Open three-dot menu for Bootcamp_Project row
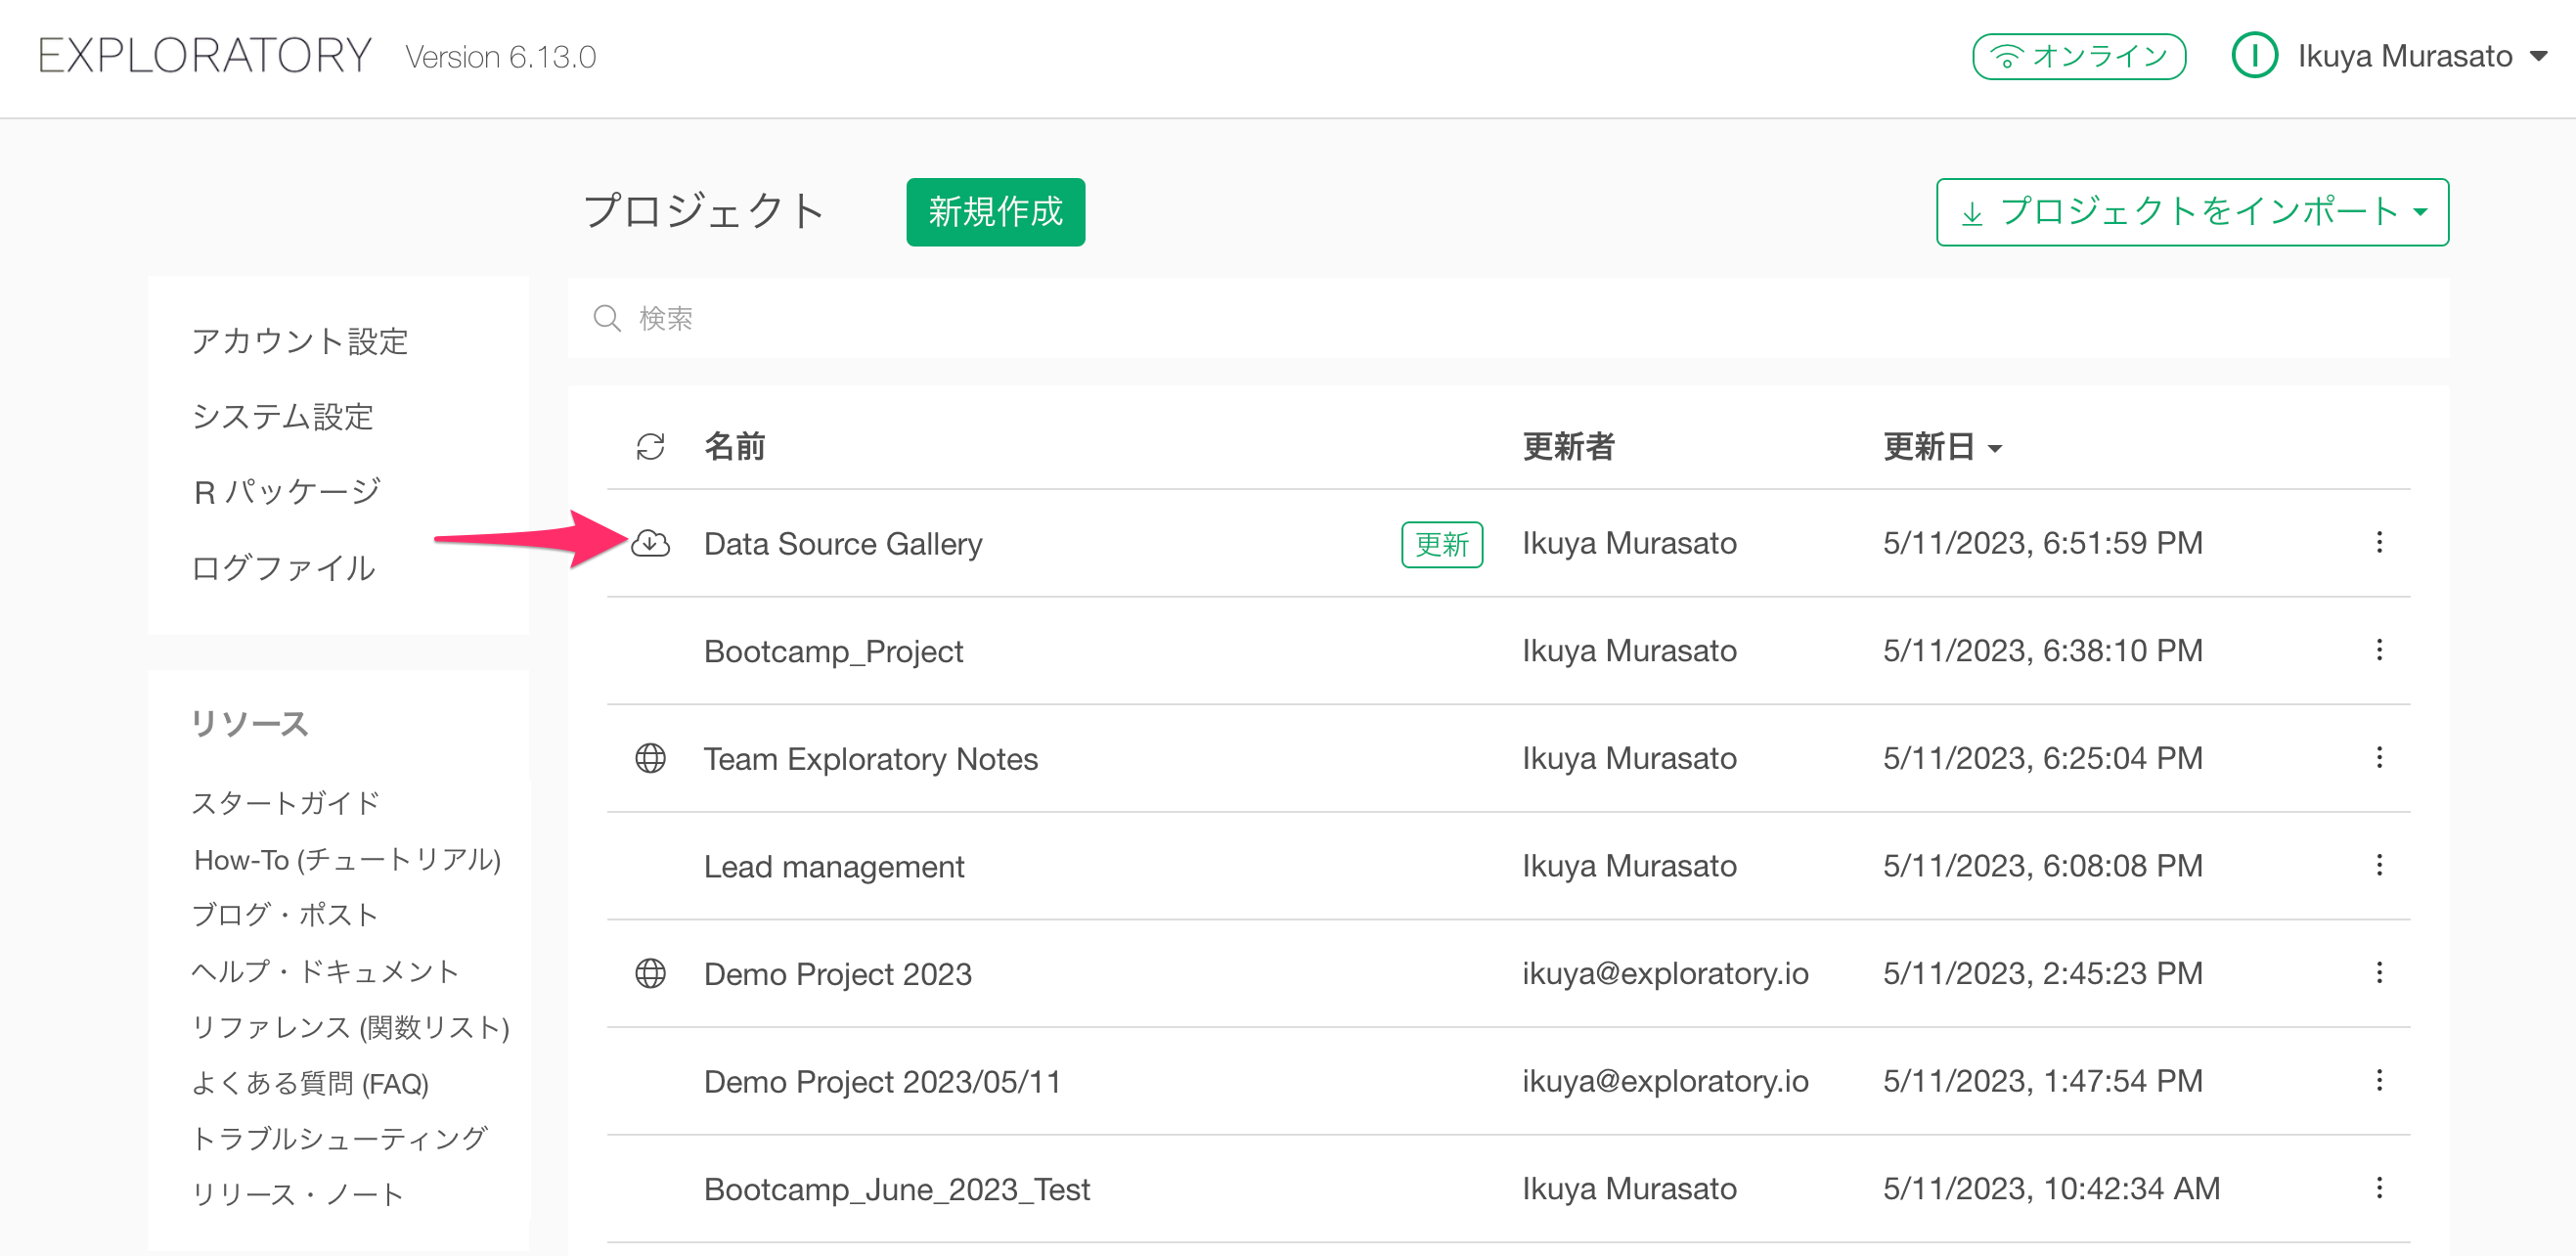 2379,651
